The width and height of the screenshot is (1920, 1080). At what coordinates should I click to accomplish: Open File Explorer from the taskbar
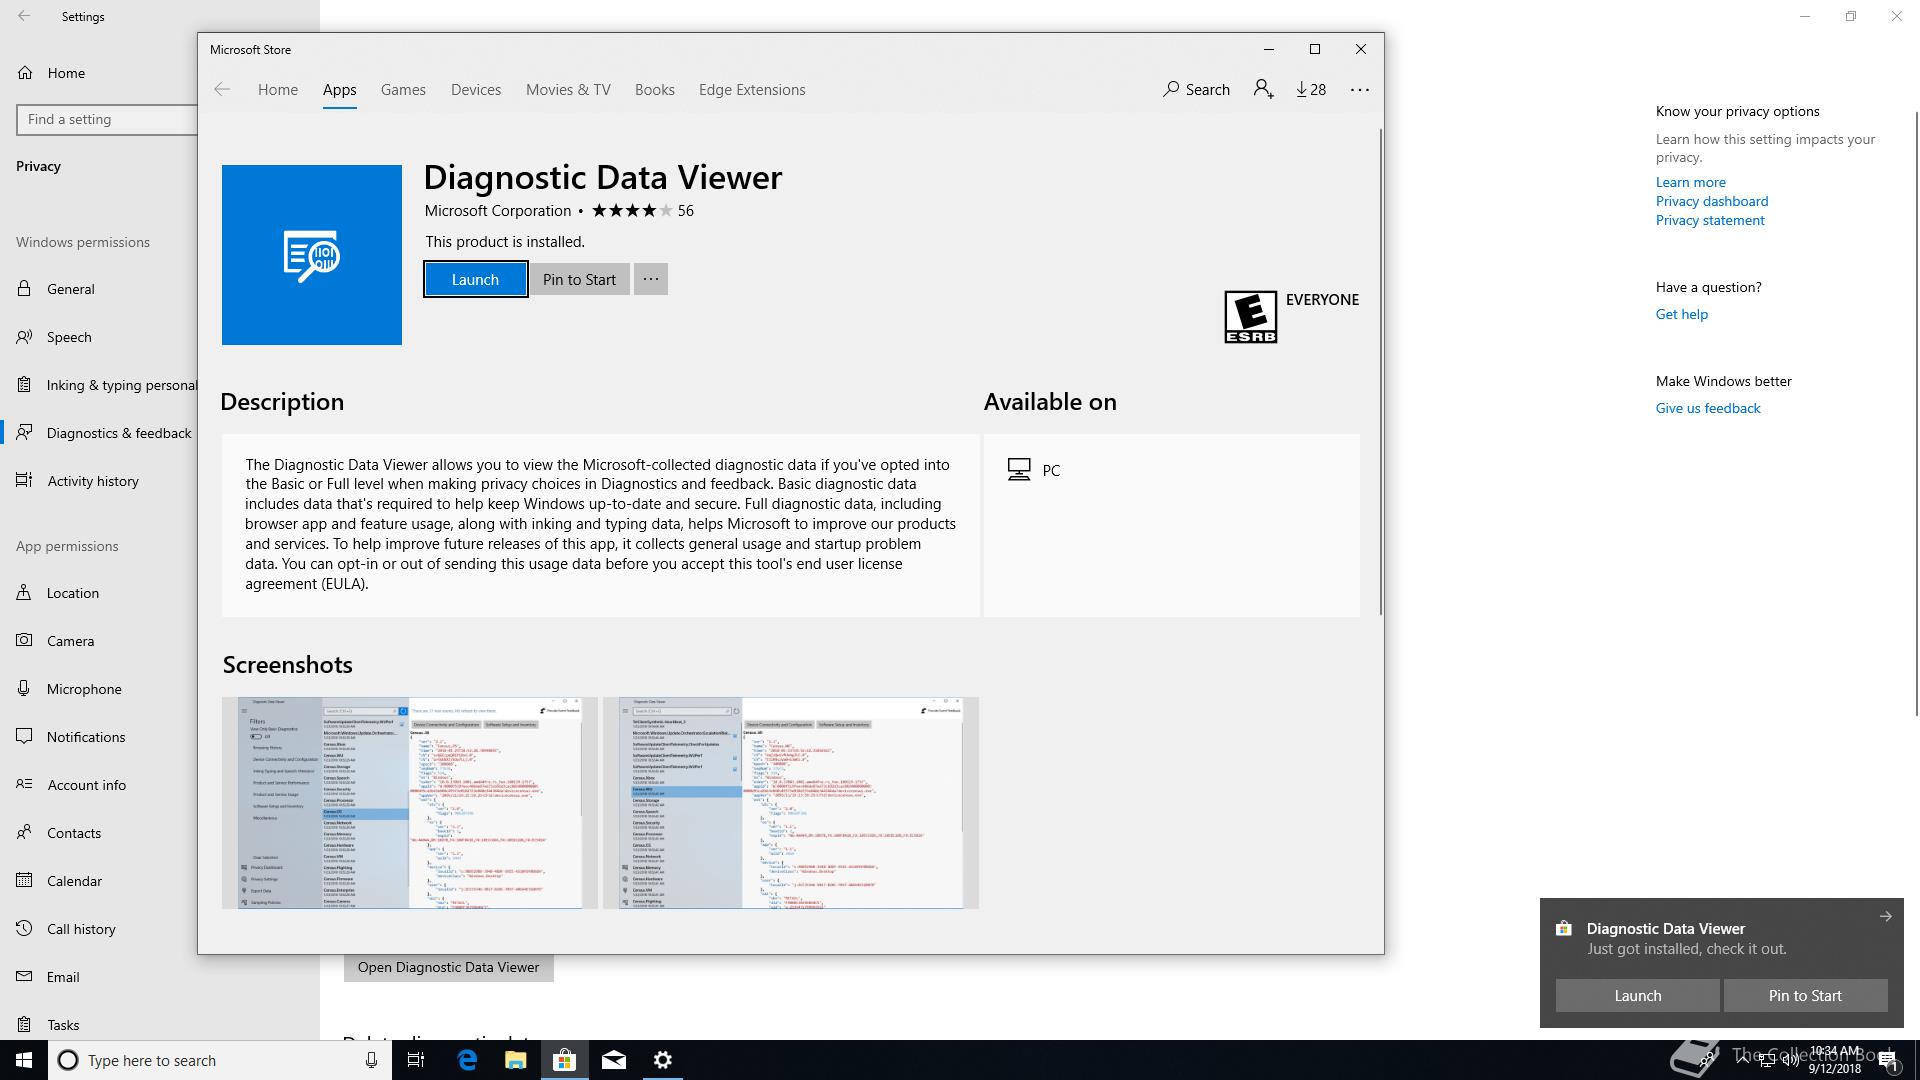[x=516, y=1060]
